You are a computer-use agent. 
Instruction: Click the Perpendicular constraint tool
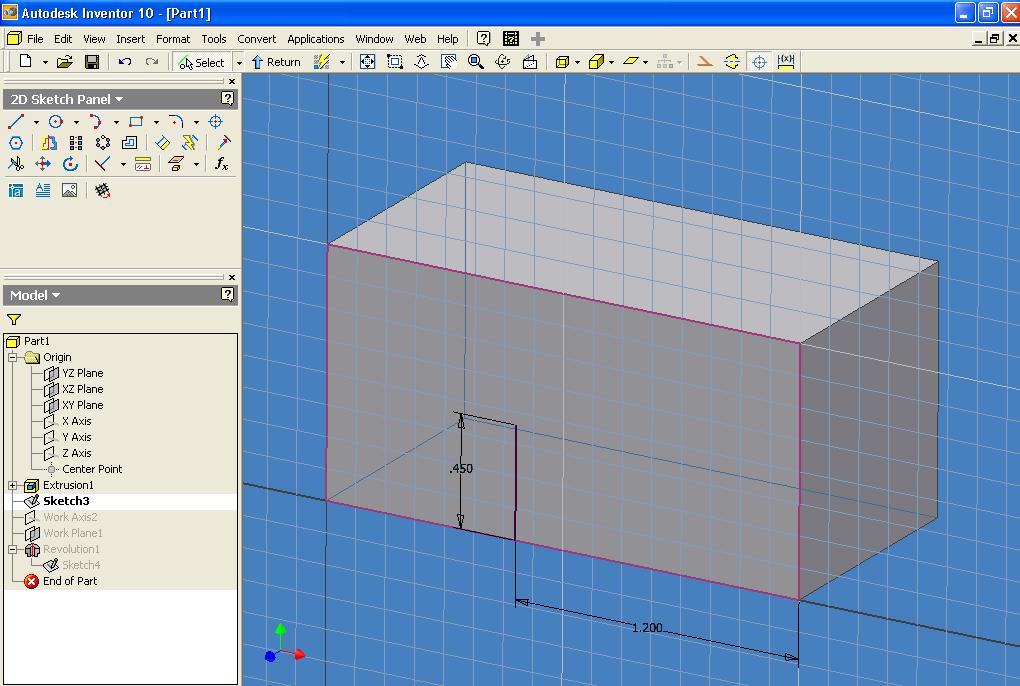102,164
